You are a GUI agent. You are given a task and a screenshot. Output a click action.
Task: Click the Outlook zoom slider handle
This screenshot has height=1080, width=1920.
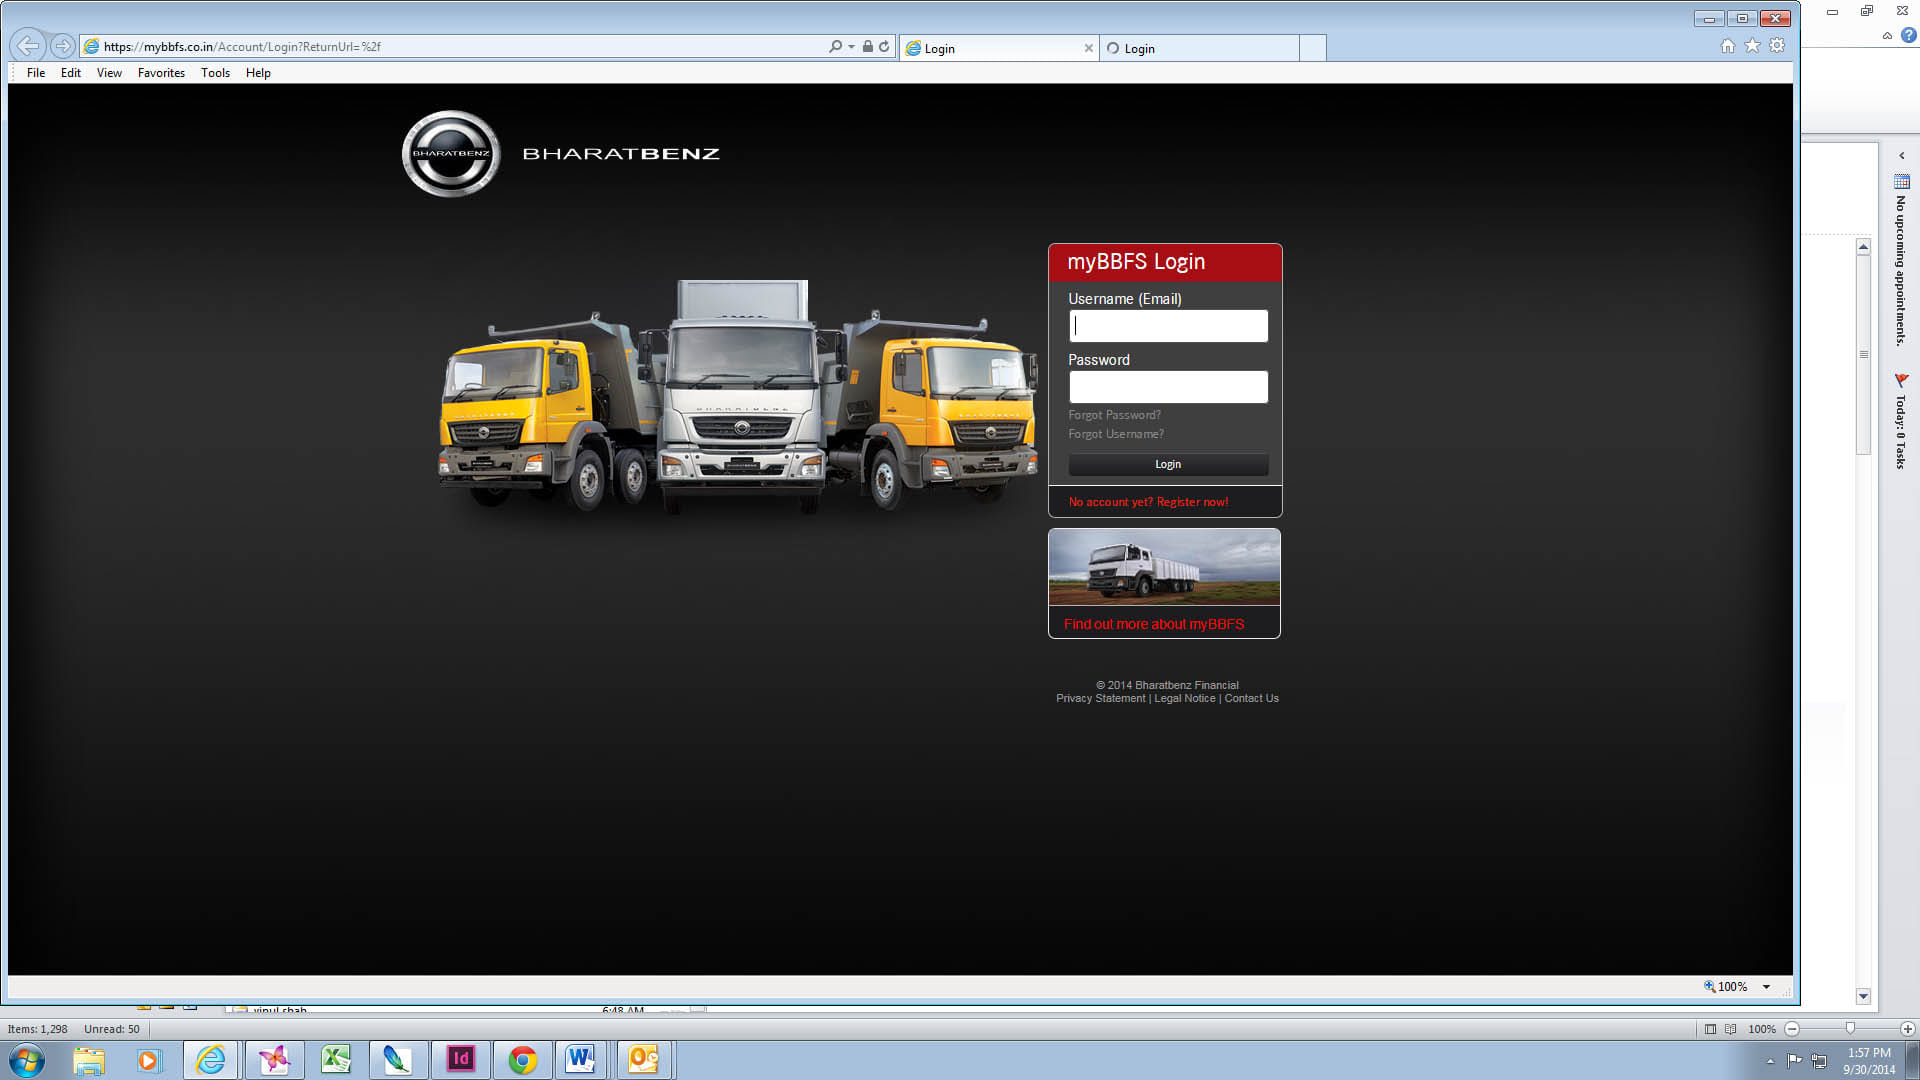tap(1850, 1029)
